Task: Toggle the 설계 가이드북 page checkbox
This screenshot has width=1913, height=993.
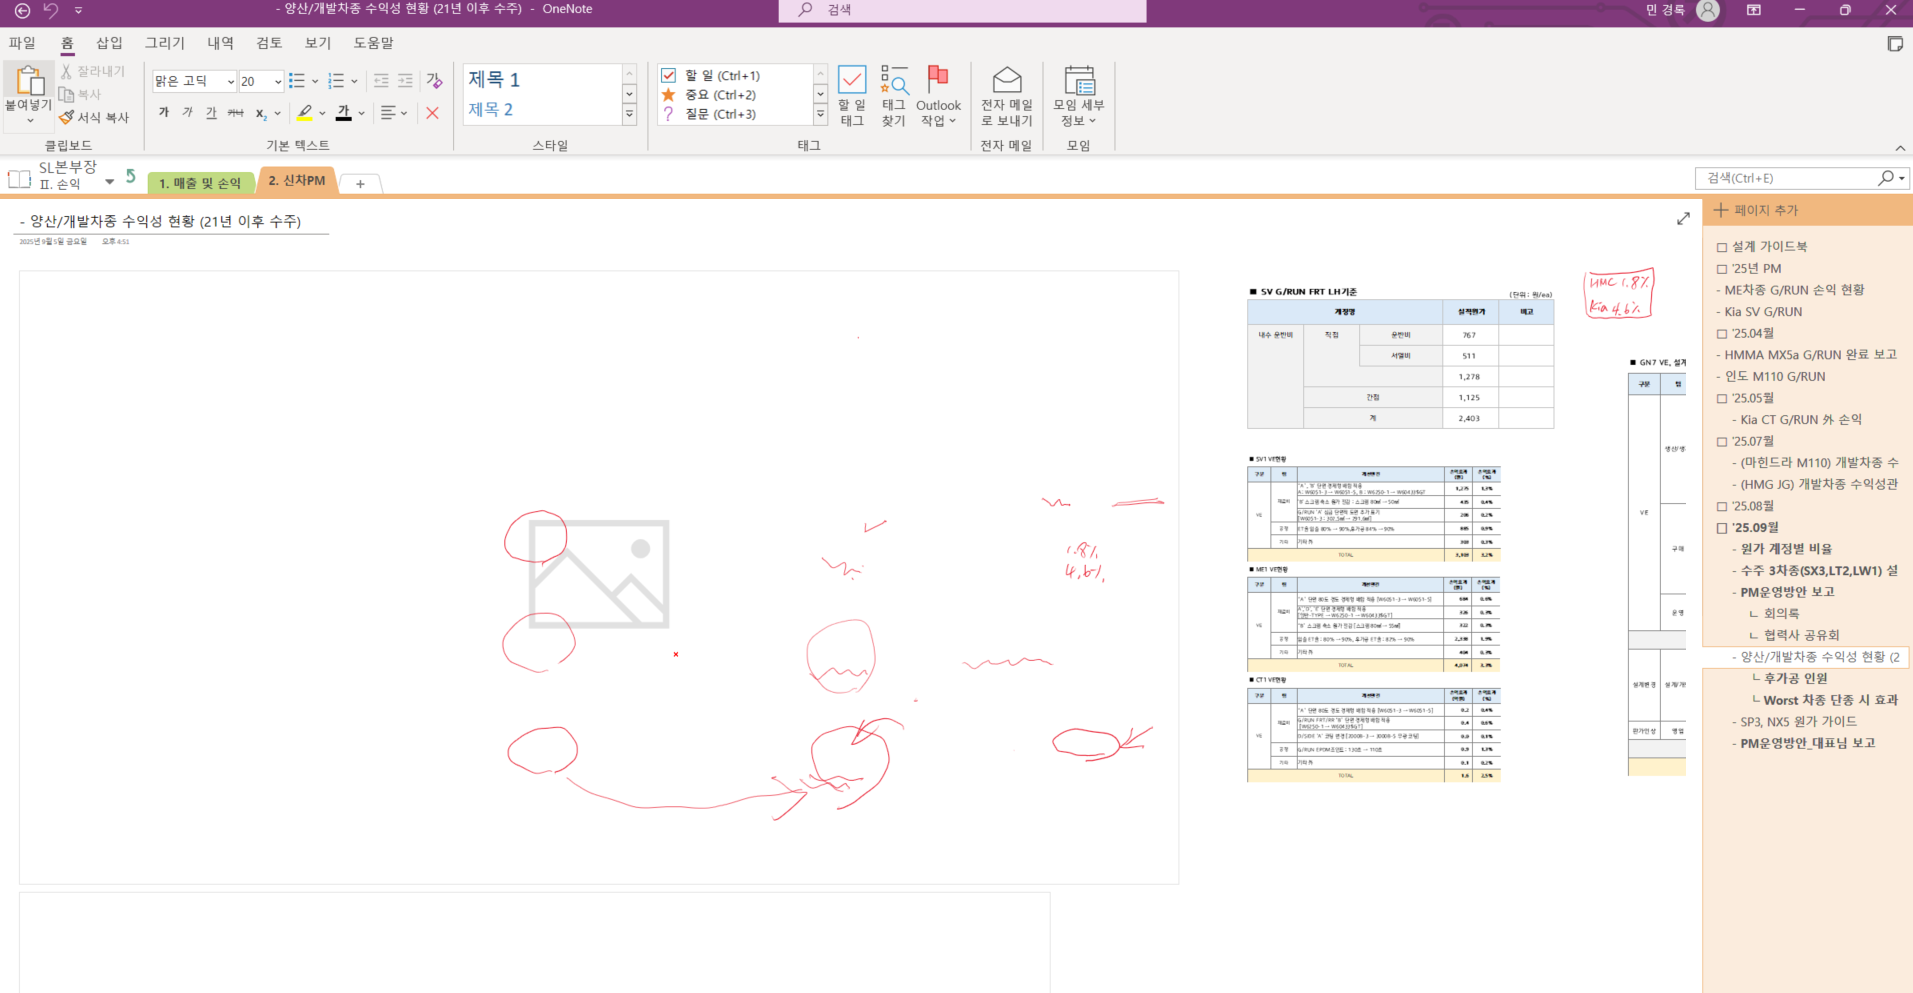Action: click(x=1722, y=247)
